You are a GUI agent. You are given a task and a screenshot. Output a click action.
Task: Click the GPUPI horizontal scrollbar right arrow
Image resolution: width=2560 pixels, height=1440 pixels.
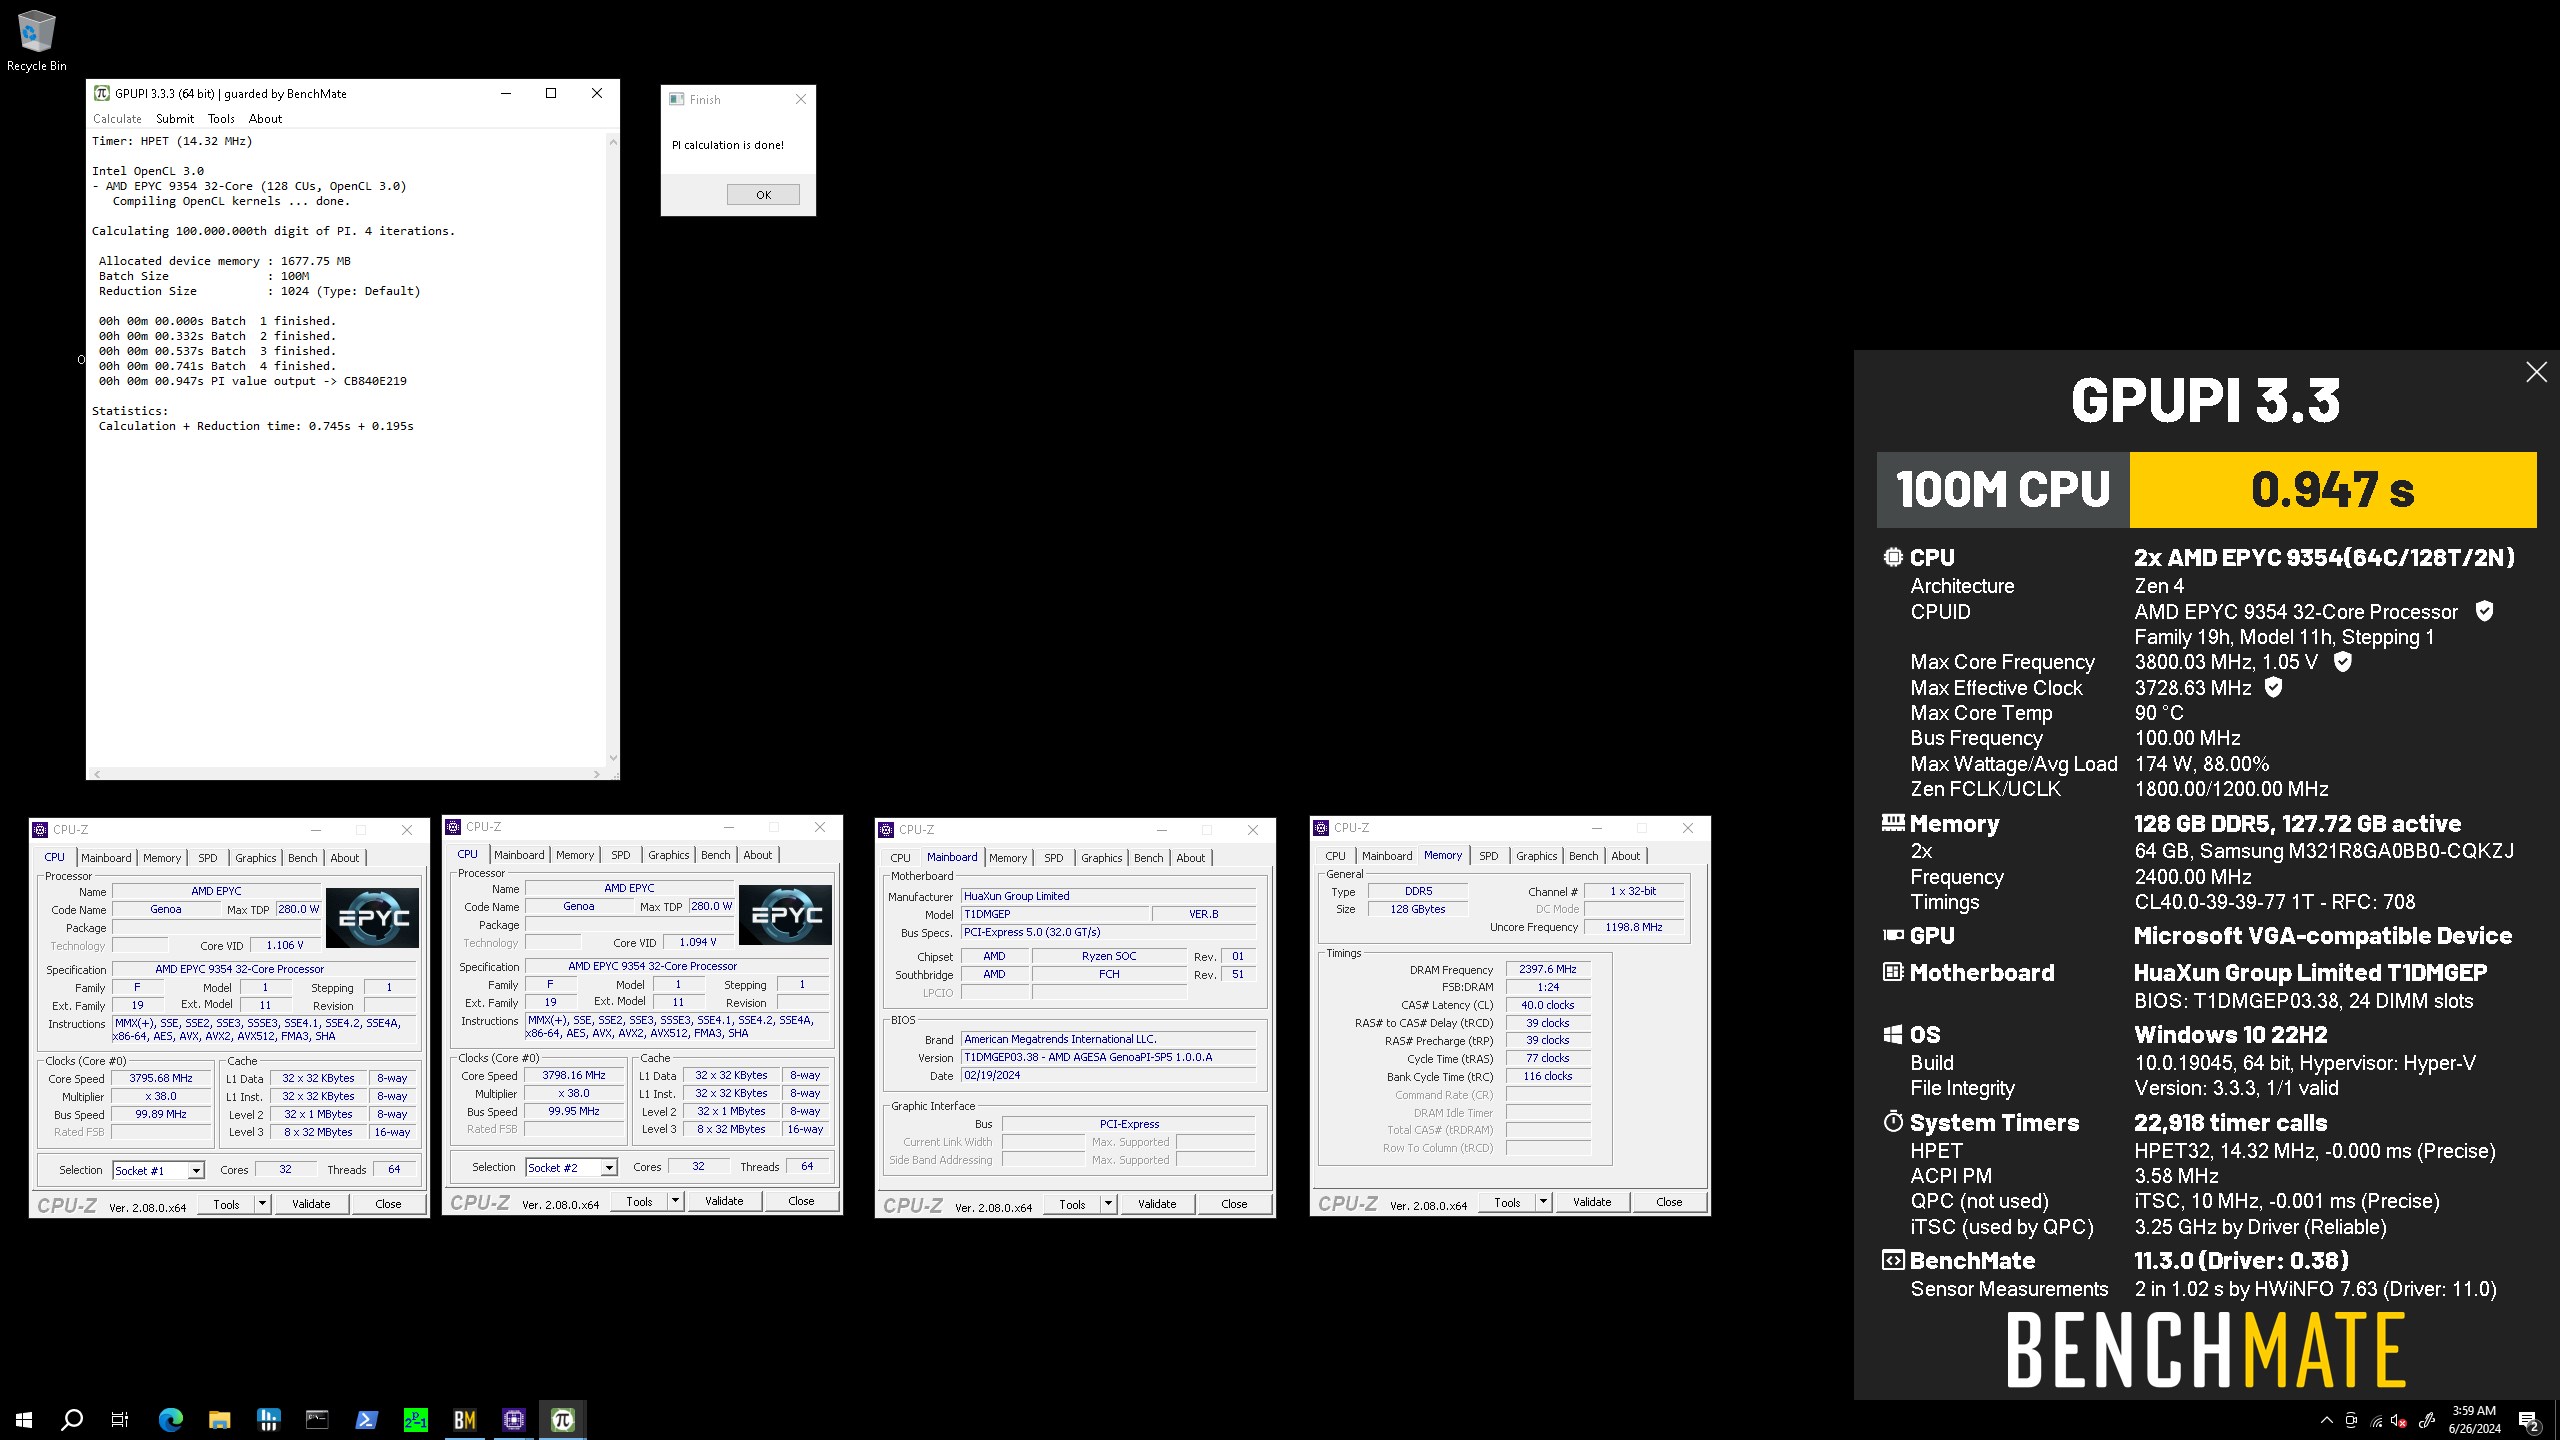coord(597,774)
